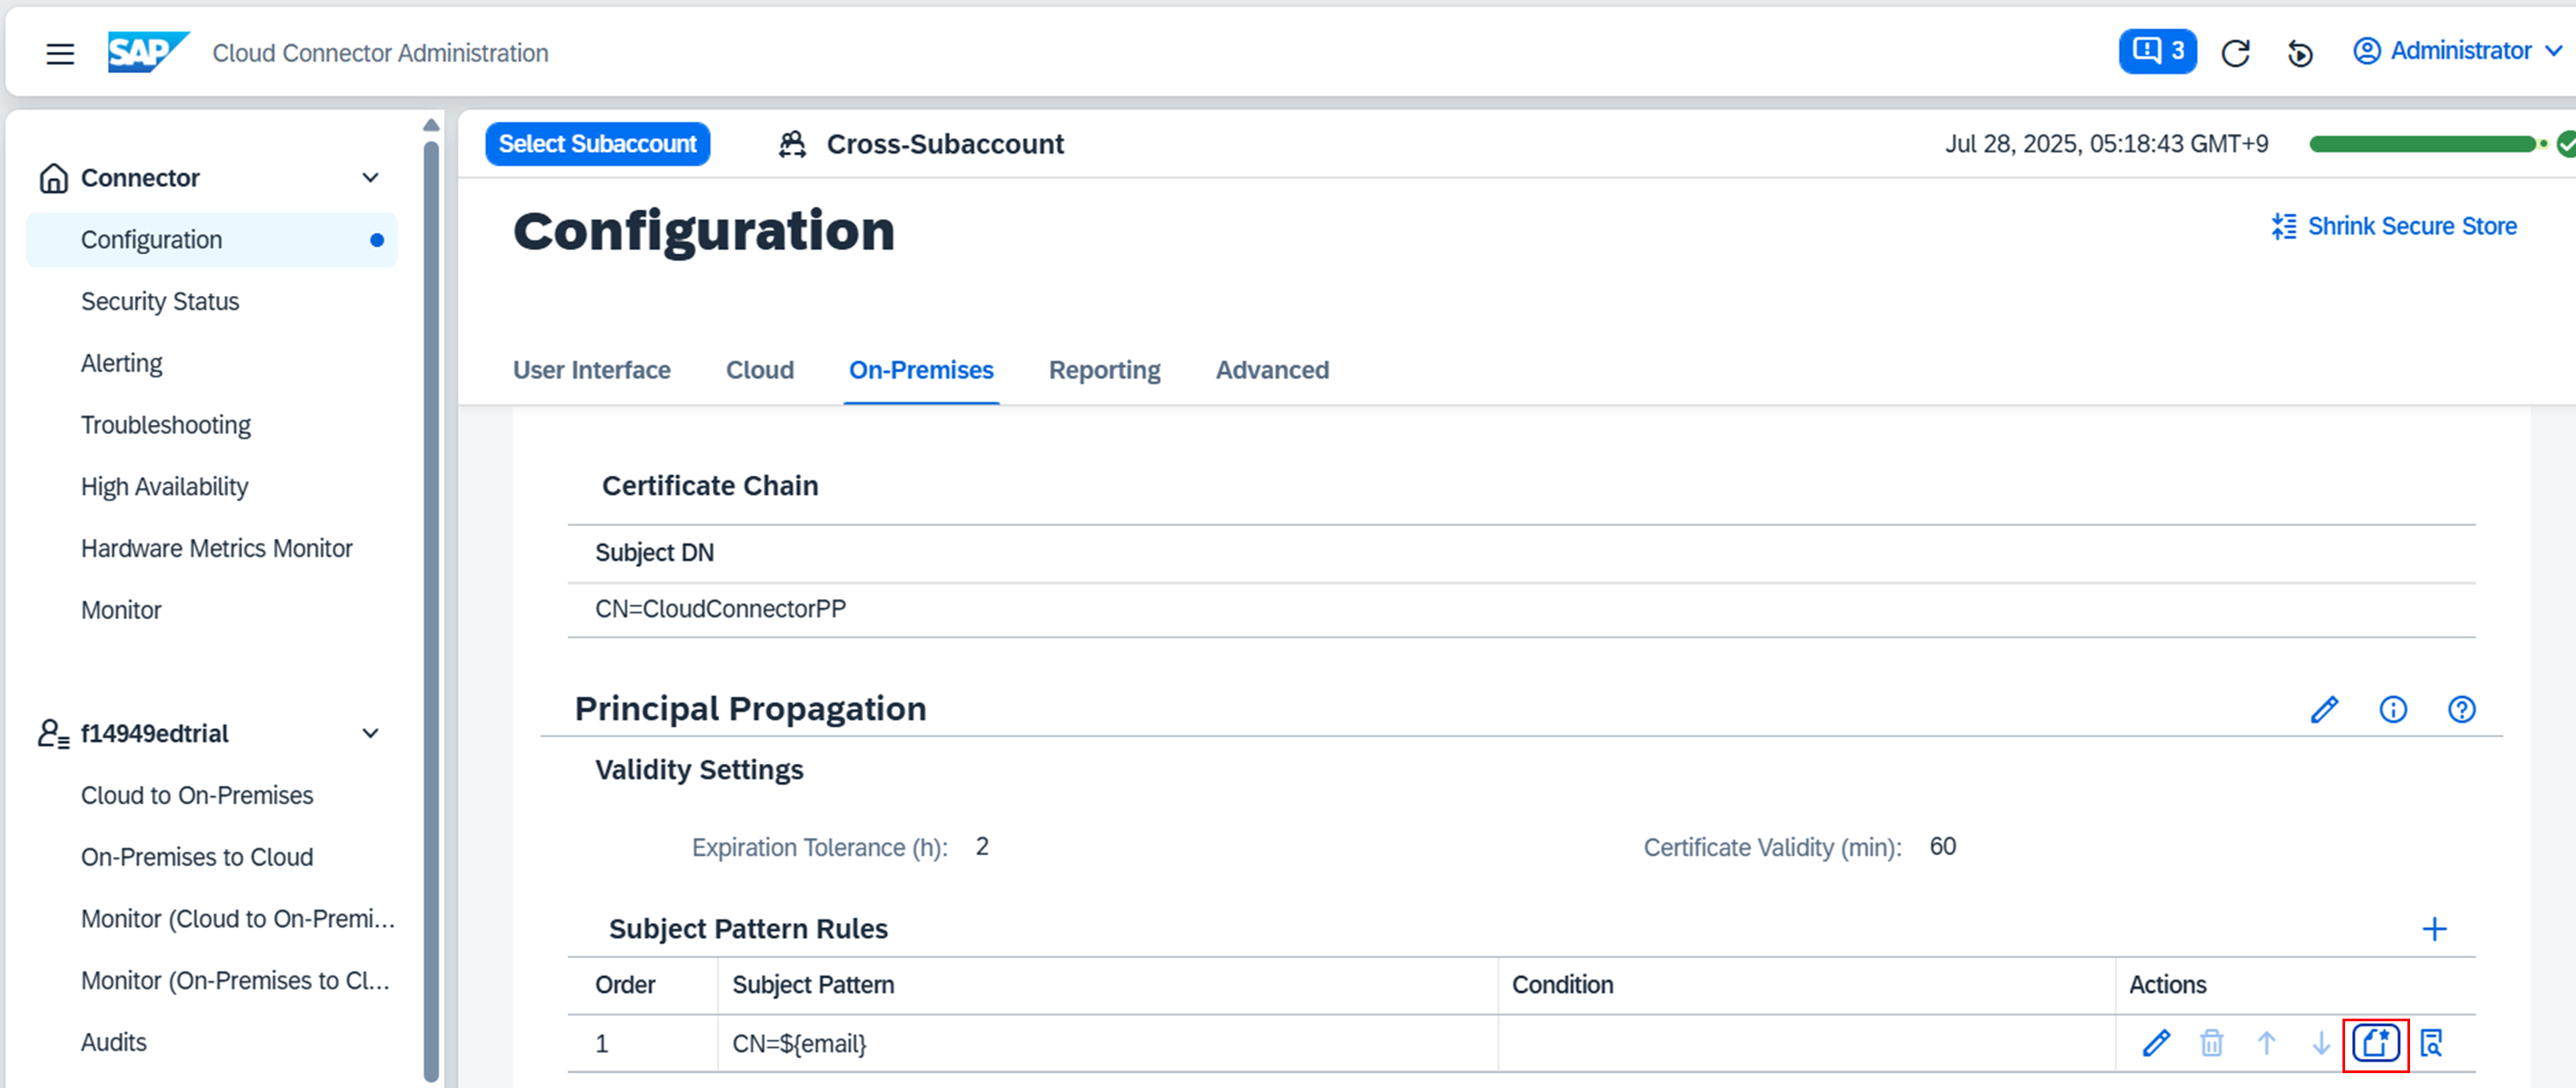2576x1088 pixels.
Task: Click the alerts notification badge showing 3
Action: [2157, 51]
